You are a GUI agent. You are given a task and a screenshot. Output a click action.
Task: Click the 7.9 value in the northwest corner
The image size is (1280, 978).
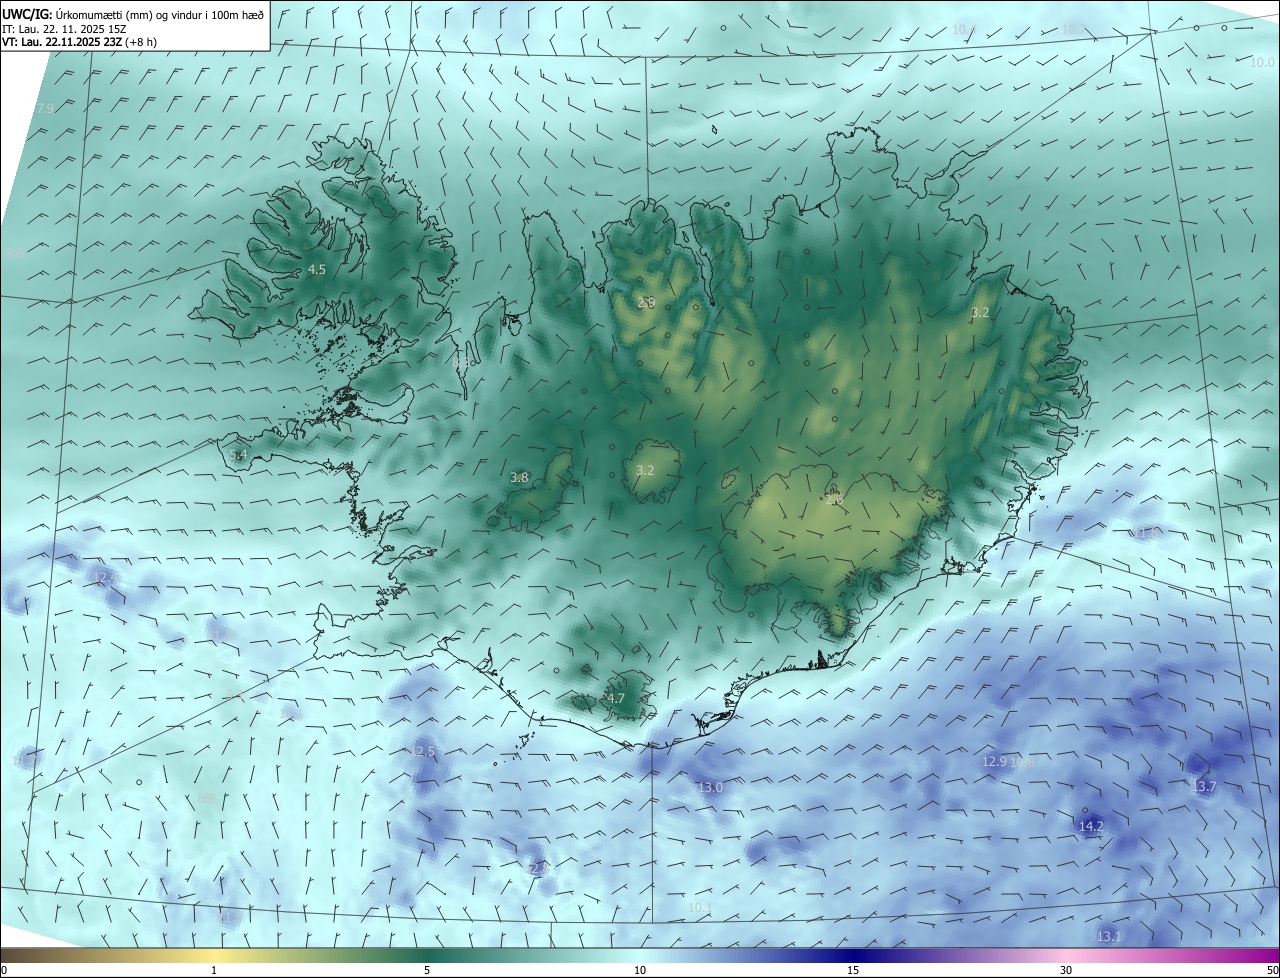45,109
